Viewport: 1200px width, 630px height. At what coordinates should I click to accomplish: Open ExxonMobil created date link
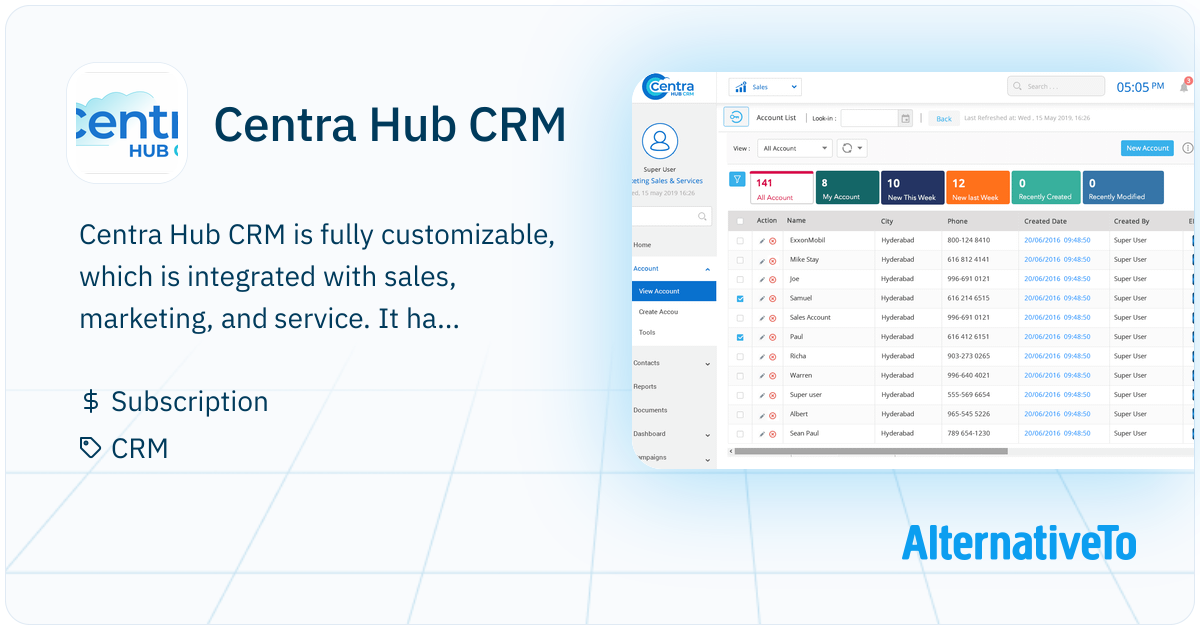(1057, 241)
